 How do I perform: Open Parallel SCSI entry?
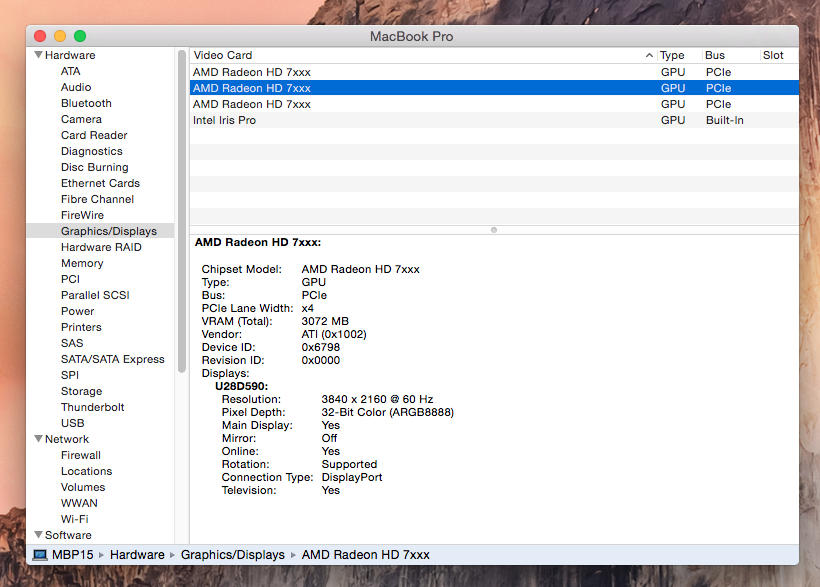click(x=95, y=295)
